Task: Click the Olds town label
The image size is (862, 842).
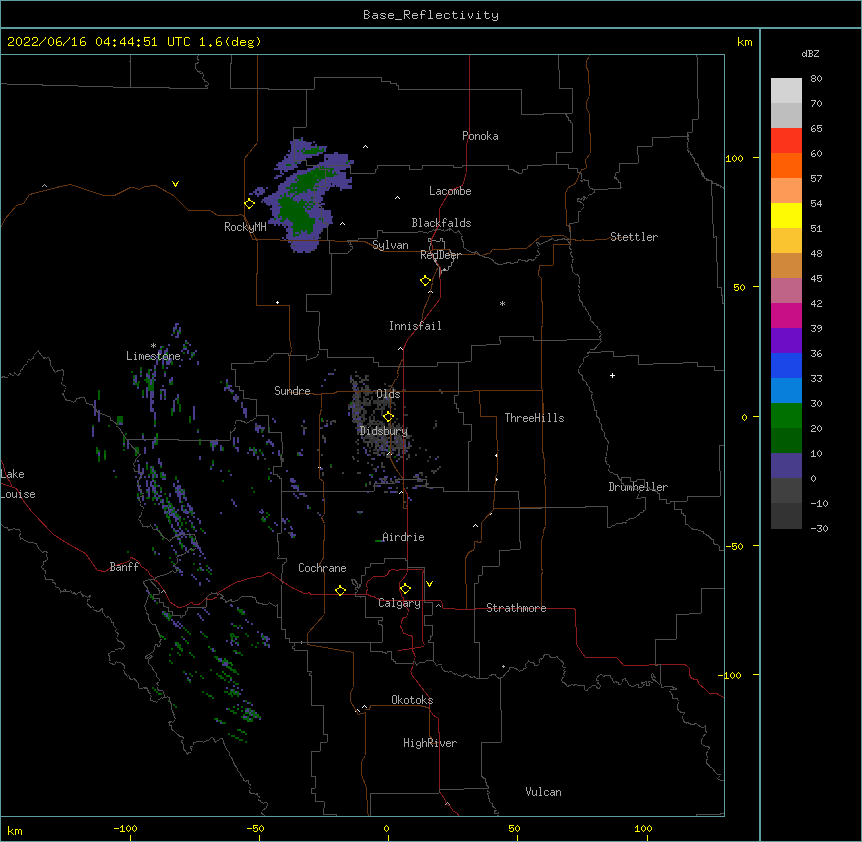Action: point(388,394)
